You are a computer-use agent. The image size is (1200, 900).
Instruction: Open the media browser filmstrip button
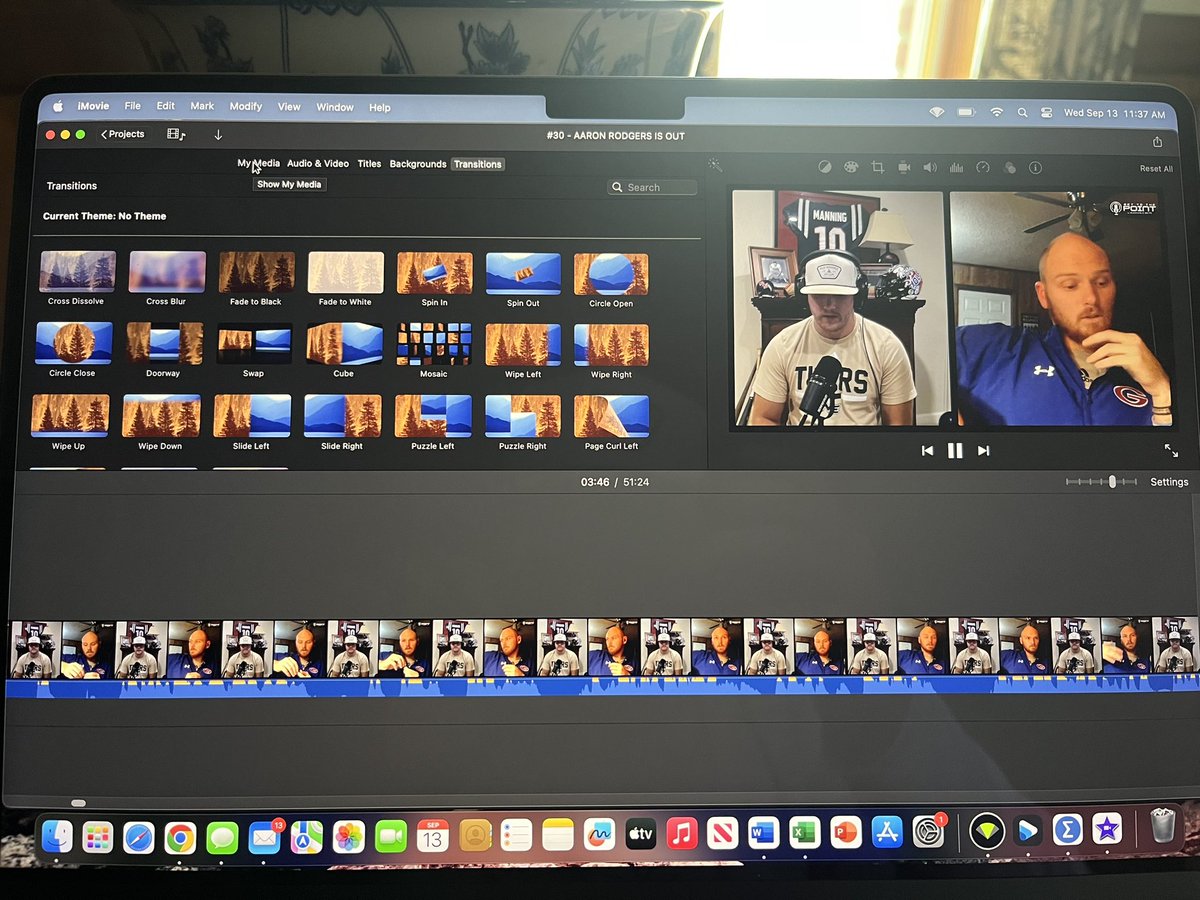click(x=176, y=134)
